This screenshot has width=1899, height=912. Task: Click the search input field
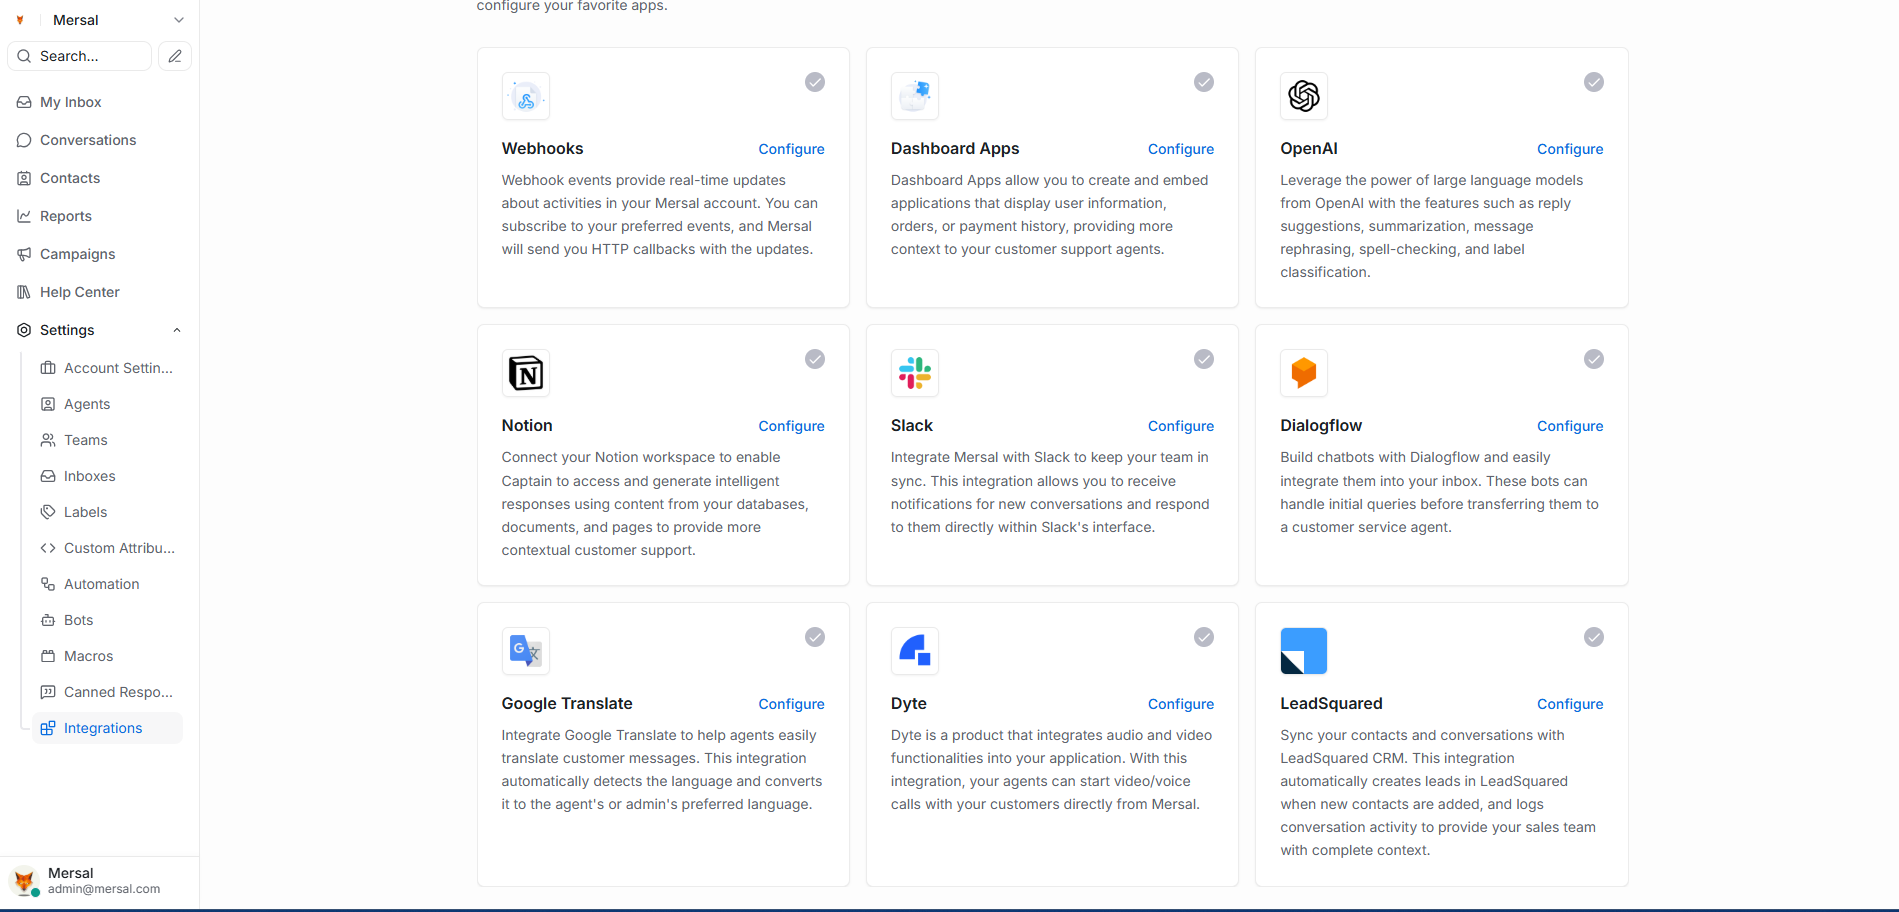79,56
